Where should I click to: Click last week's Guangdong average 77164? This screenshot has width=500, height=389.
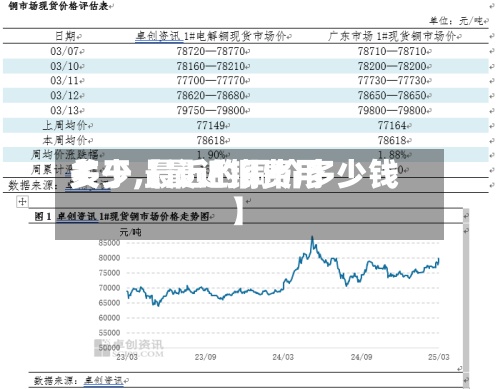(392, 125)
